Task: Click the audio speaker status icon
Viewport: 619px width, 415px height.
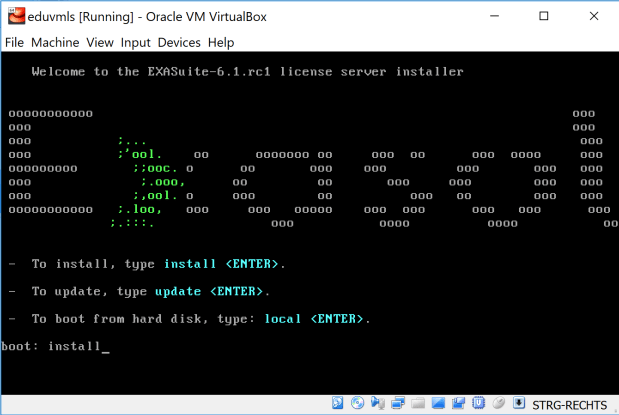Action: coord(377,404)
